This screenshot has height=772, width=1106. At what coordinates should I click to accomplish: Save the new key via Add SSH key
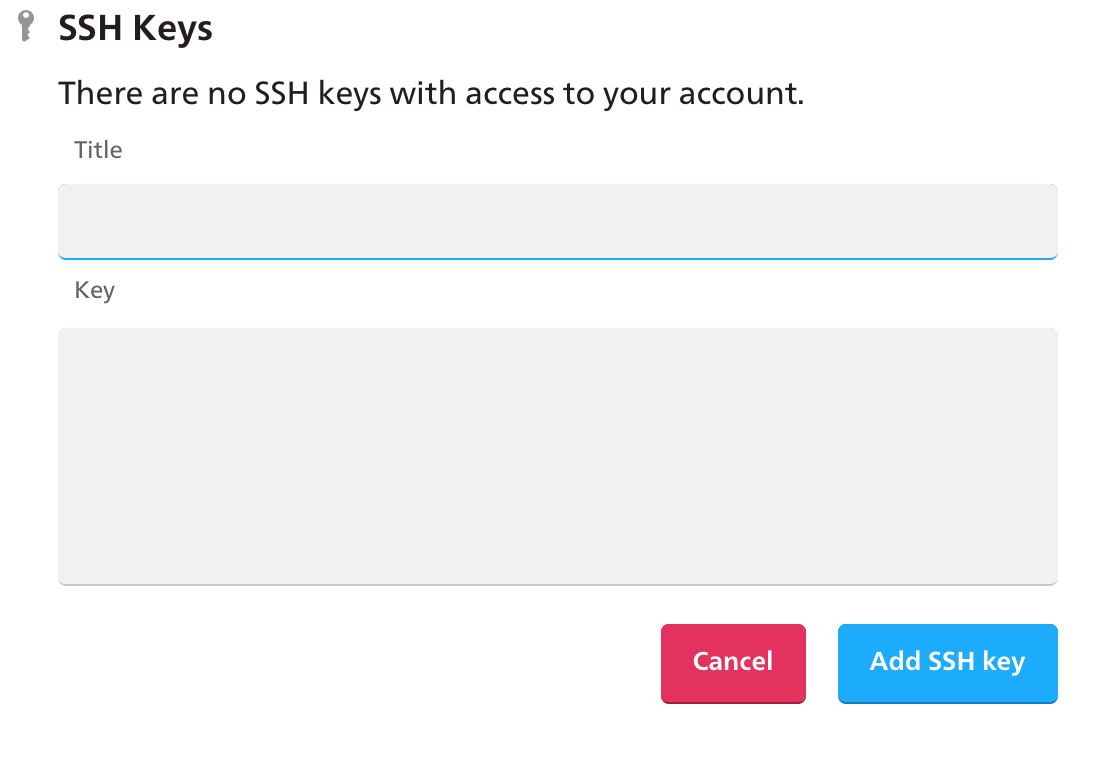click(x=947, y=663)
